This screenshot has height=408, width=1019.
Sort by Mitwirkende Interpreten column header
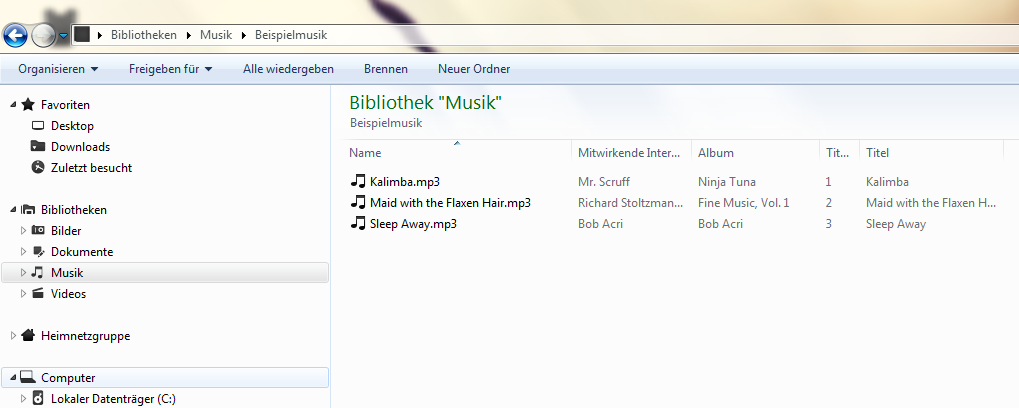(x=631, y=153)
